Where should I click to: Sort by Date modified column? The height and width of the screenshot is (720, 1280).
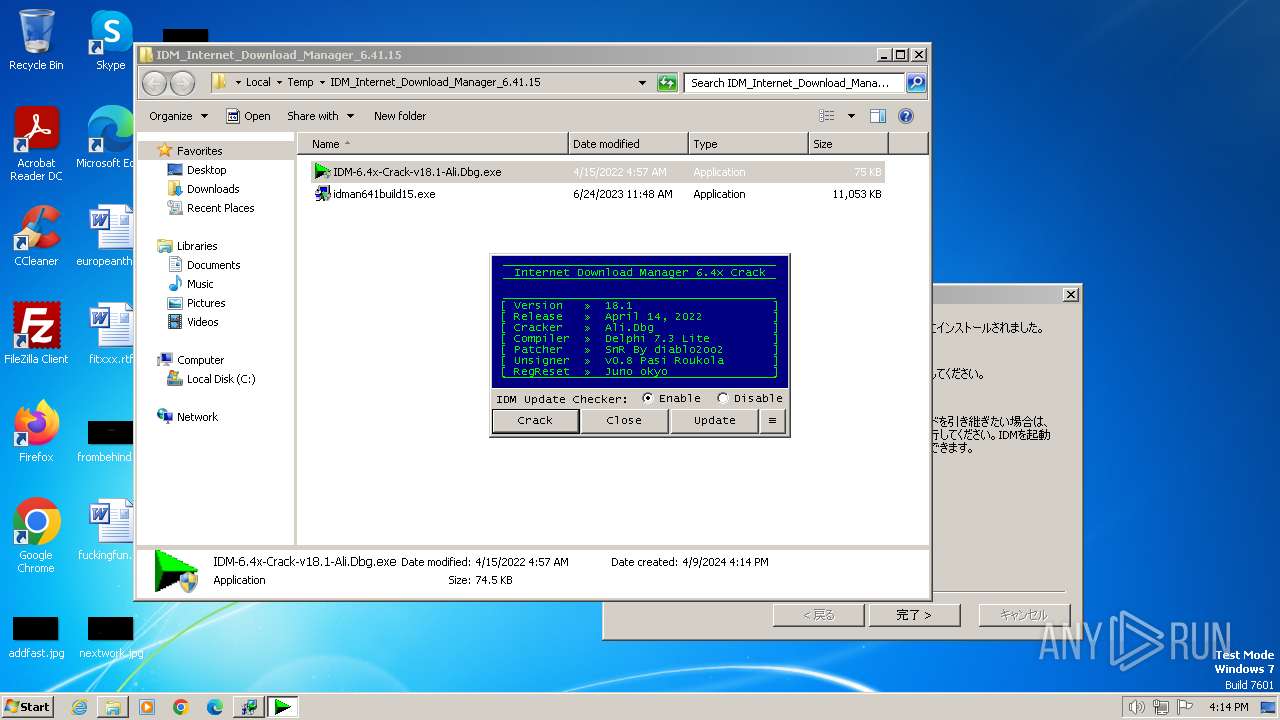pyautogui.click(x=628, y=144)
